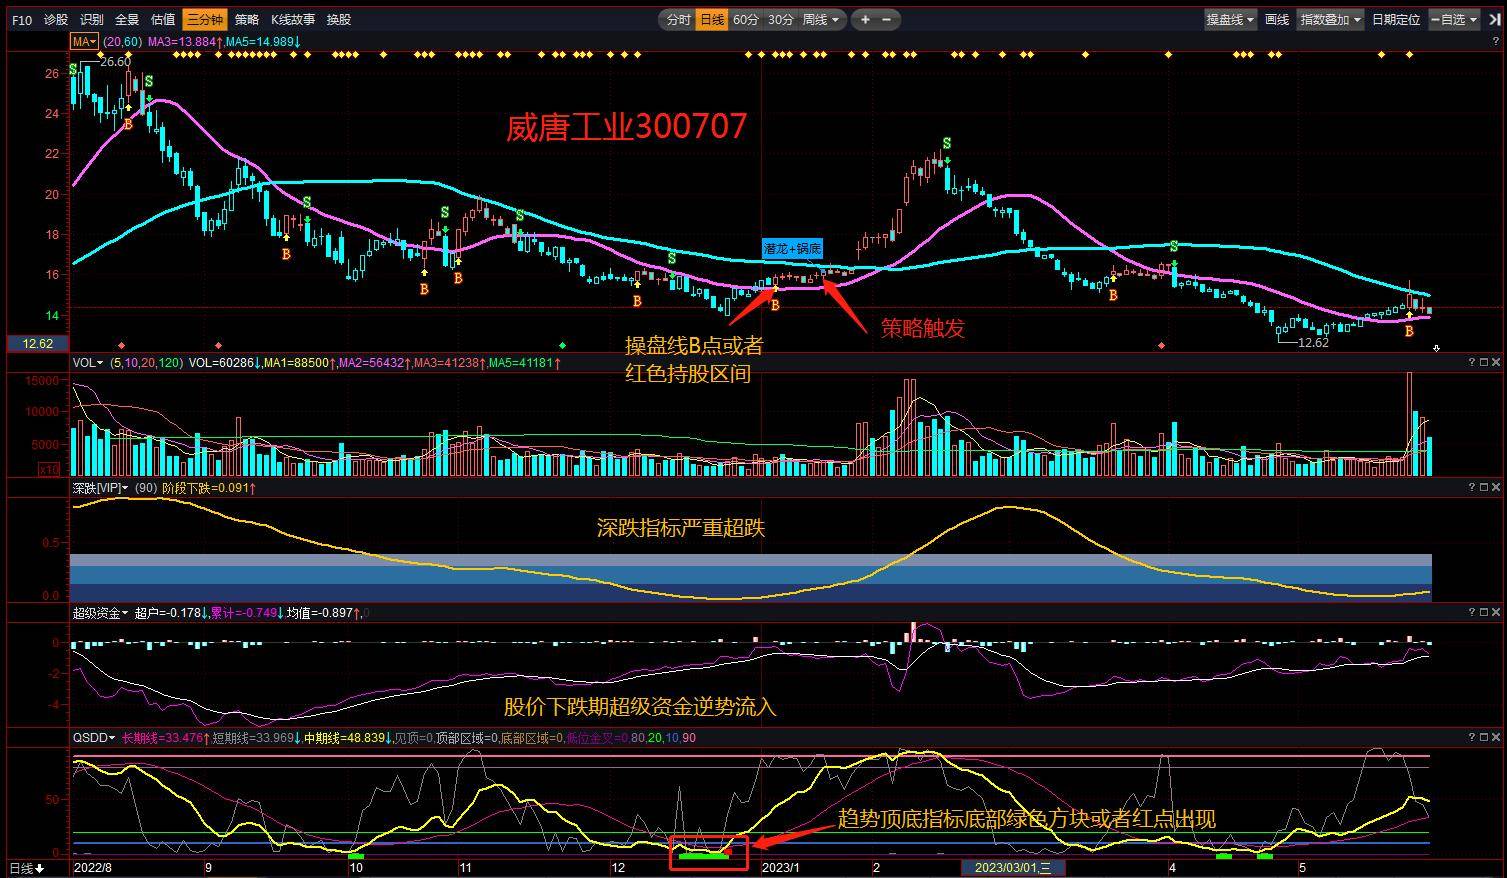The width and height of the screenshot is (1507, 878).
Task: Switch chart period to 分时
Action: (678, 19)
